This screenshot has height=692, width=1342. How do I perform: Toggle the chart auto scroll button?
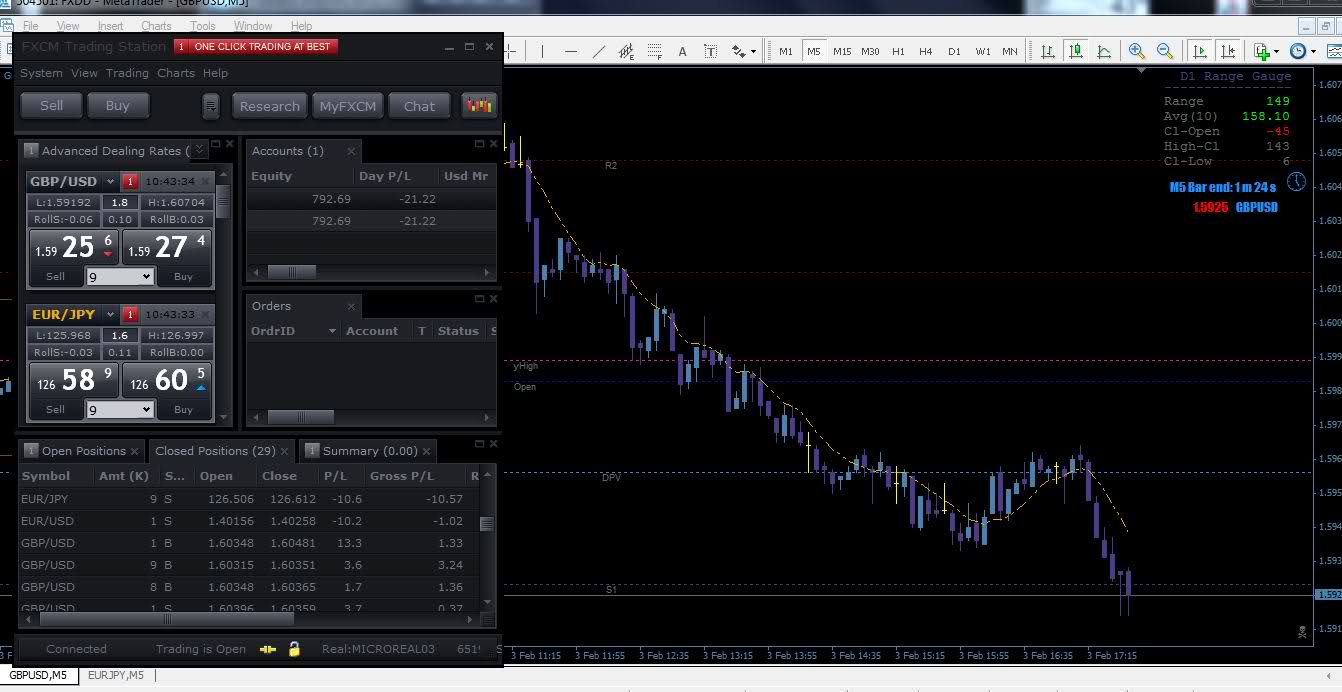[x=1200, y=51]
